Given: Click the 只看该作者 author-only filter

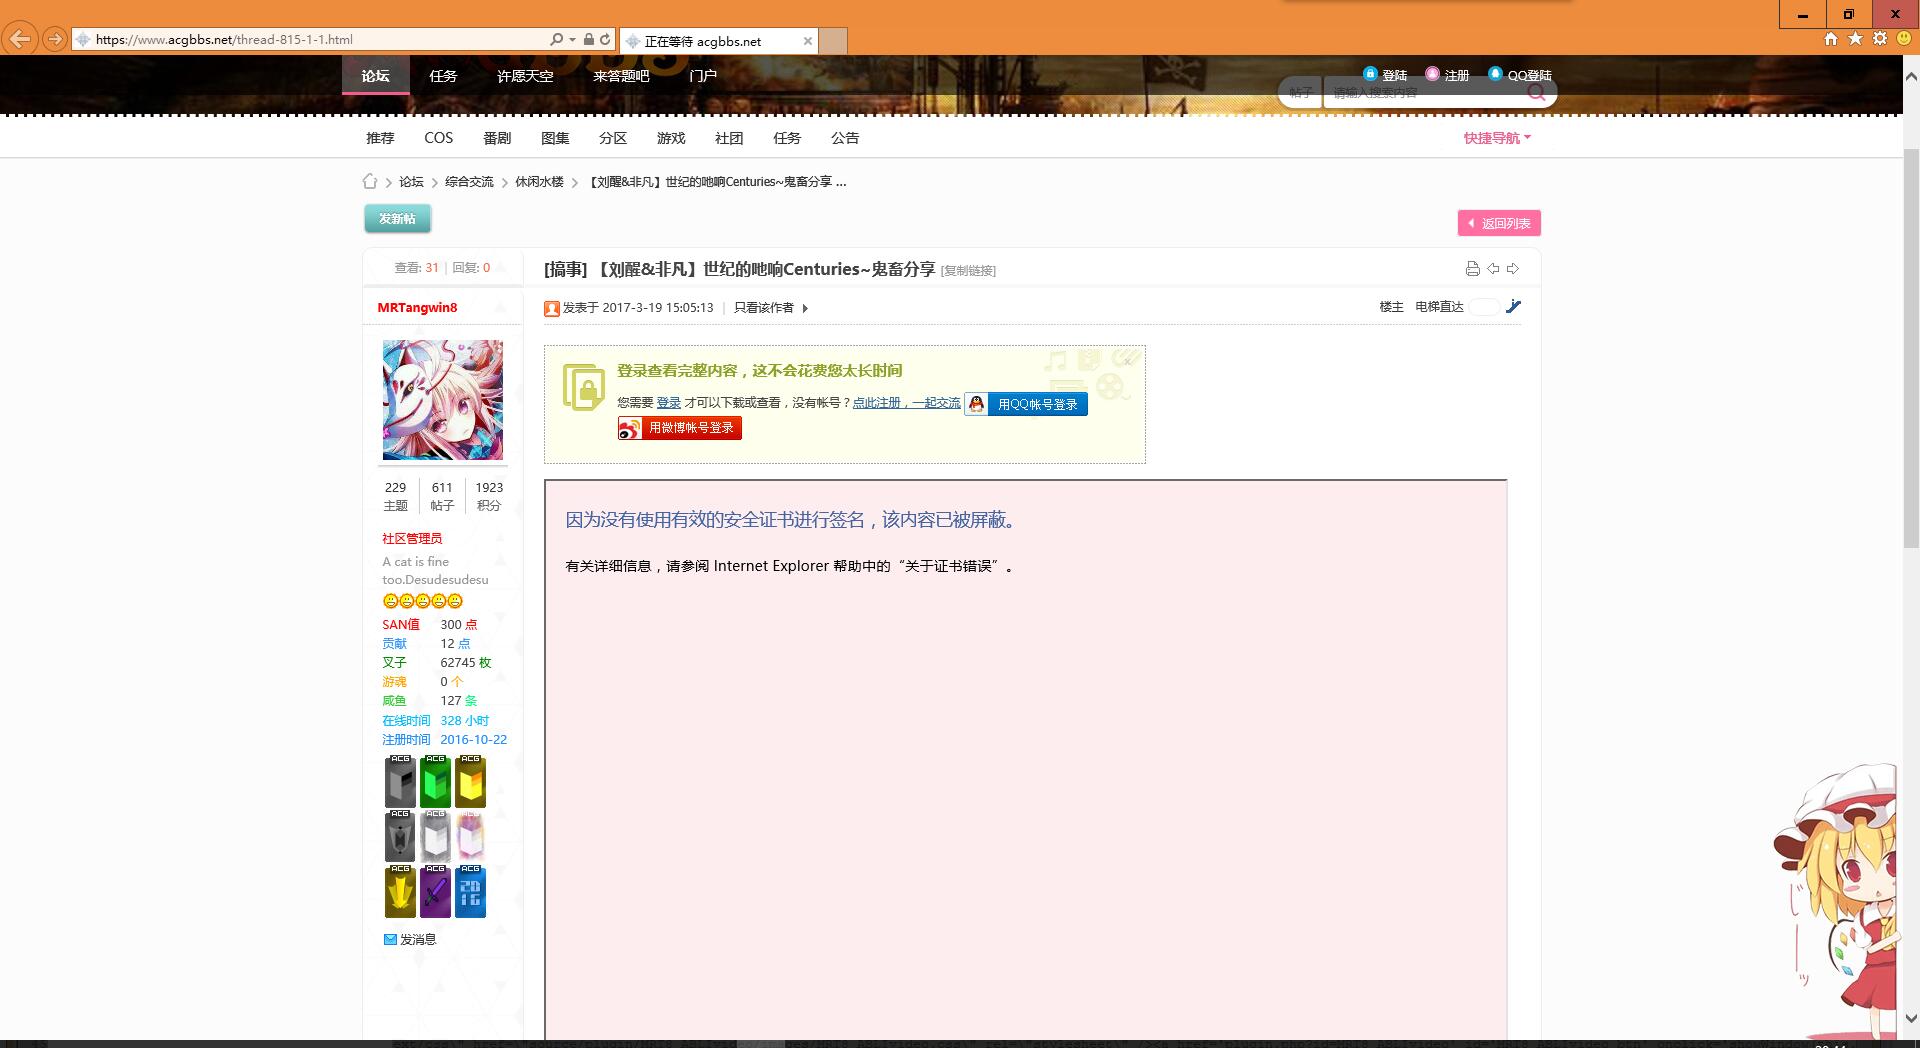Looking at the screenshot, I should point(764,308).
